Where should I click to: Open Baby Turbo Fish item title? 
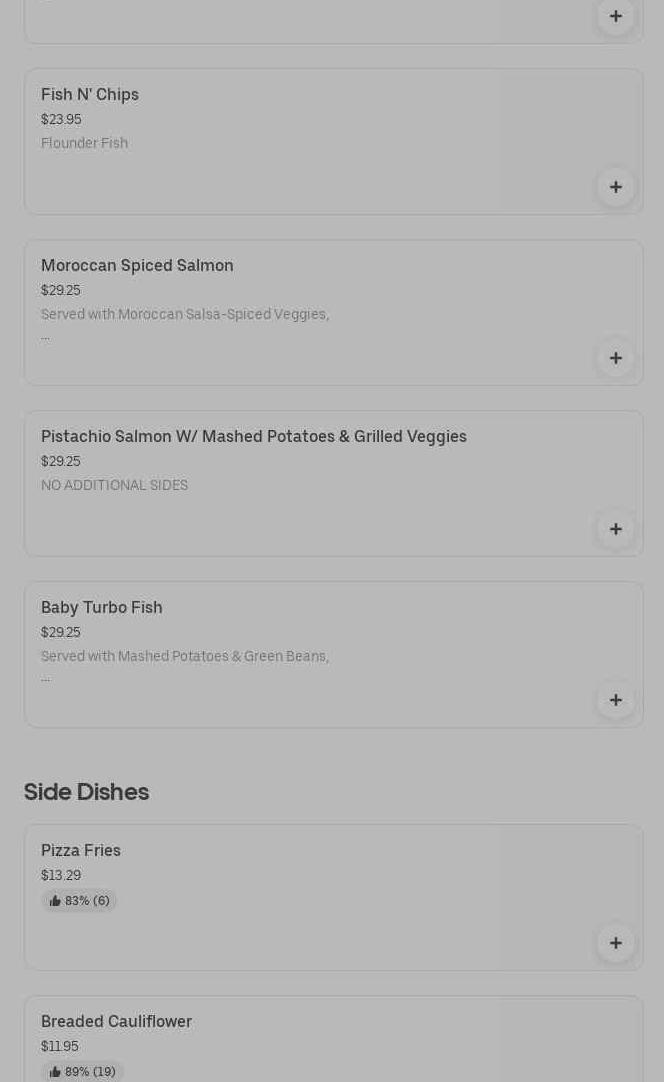coord(101,608)
